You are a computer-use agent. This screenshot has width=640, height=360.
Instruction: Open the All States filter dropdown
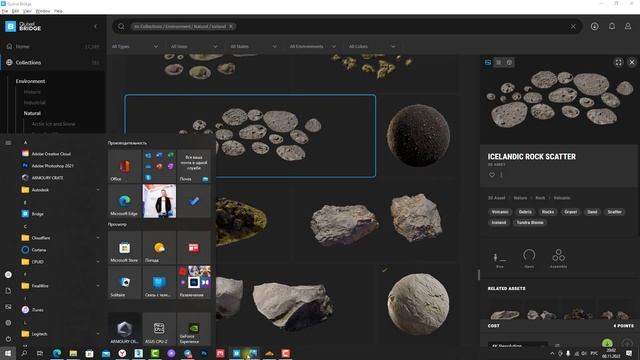[253, 47]
